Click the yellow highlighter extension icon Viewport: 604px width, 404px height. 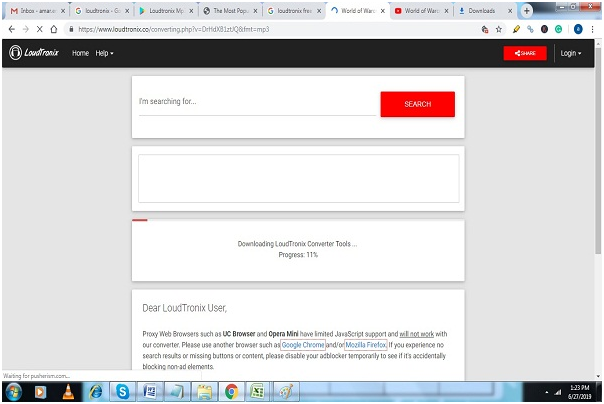pos(517,29)
